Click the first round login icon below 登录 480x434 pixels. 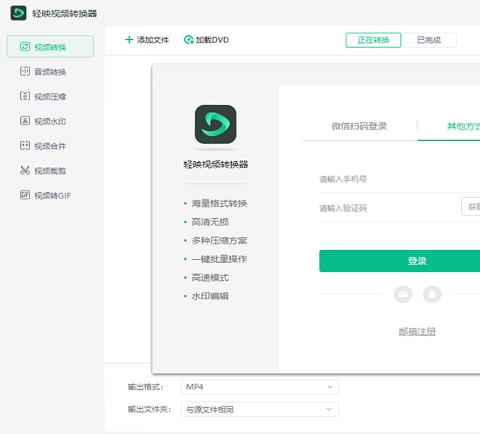pyautogui.click(x=403, y=294)
